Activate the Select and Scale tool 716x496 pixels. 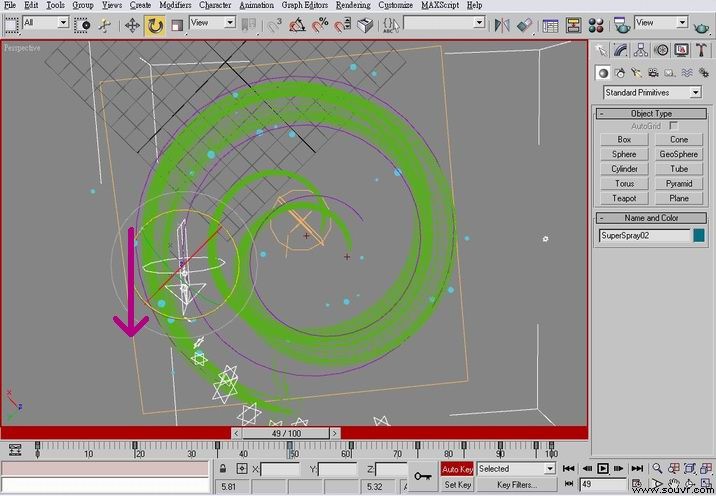(177, 25)
